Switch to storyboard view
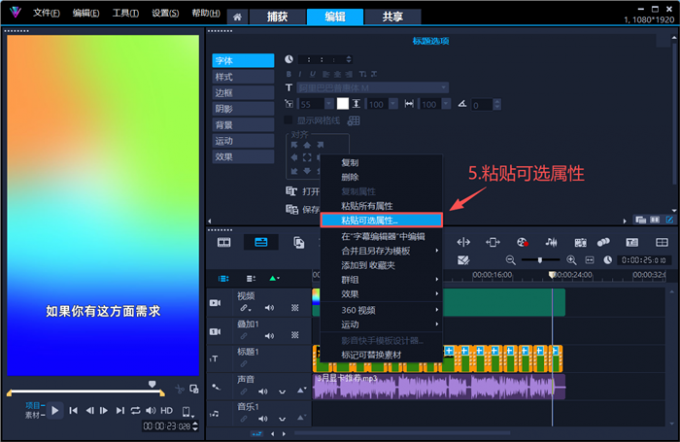 click(x=224, y=242)
